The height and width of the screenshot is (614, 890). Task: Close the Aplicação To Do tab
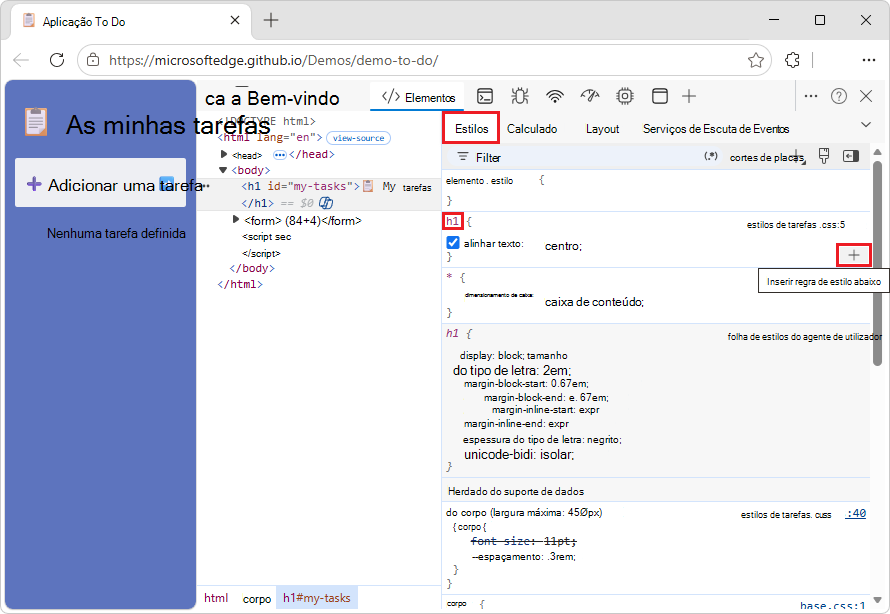[x=235, y=20]
